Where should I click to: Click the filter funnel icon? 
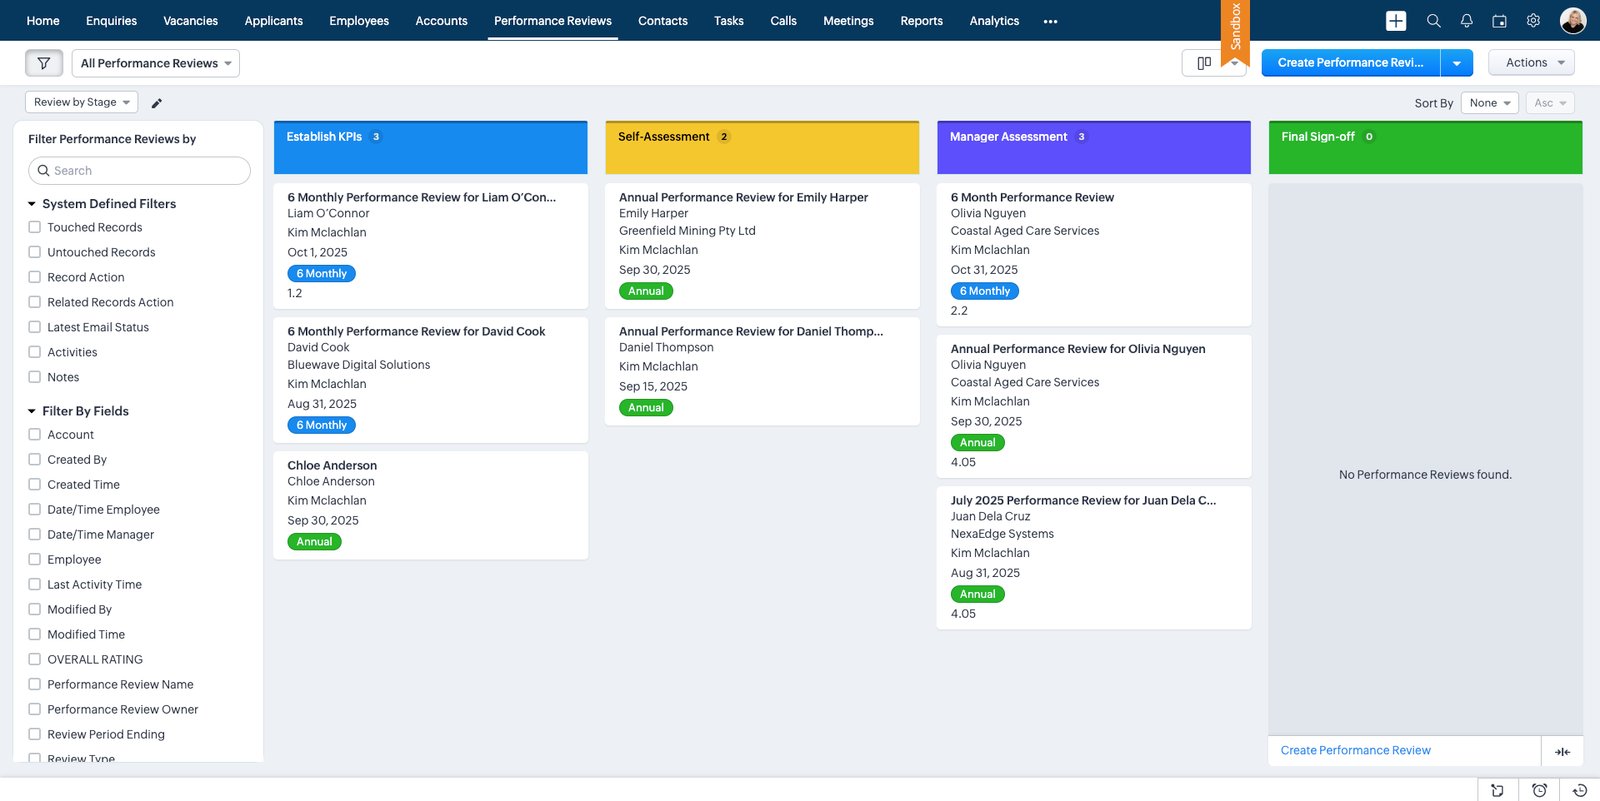(x=44, y=63)
